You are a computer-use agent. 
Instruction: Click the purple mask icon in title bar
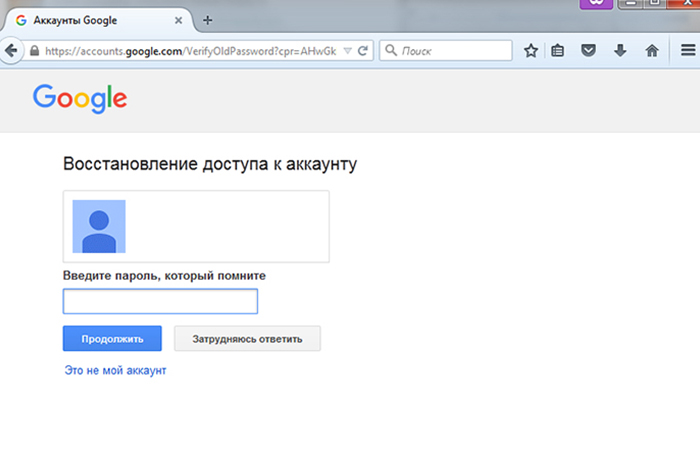[596, 4]
